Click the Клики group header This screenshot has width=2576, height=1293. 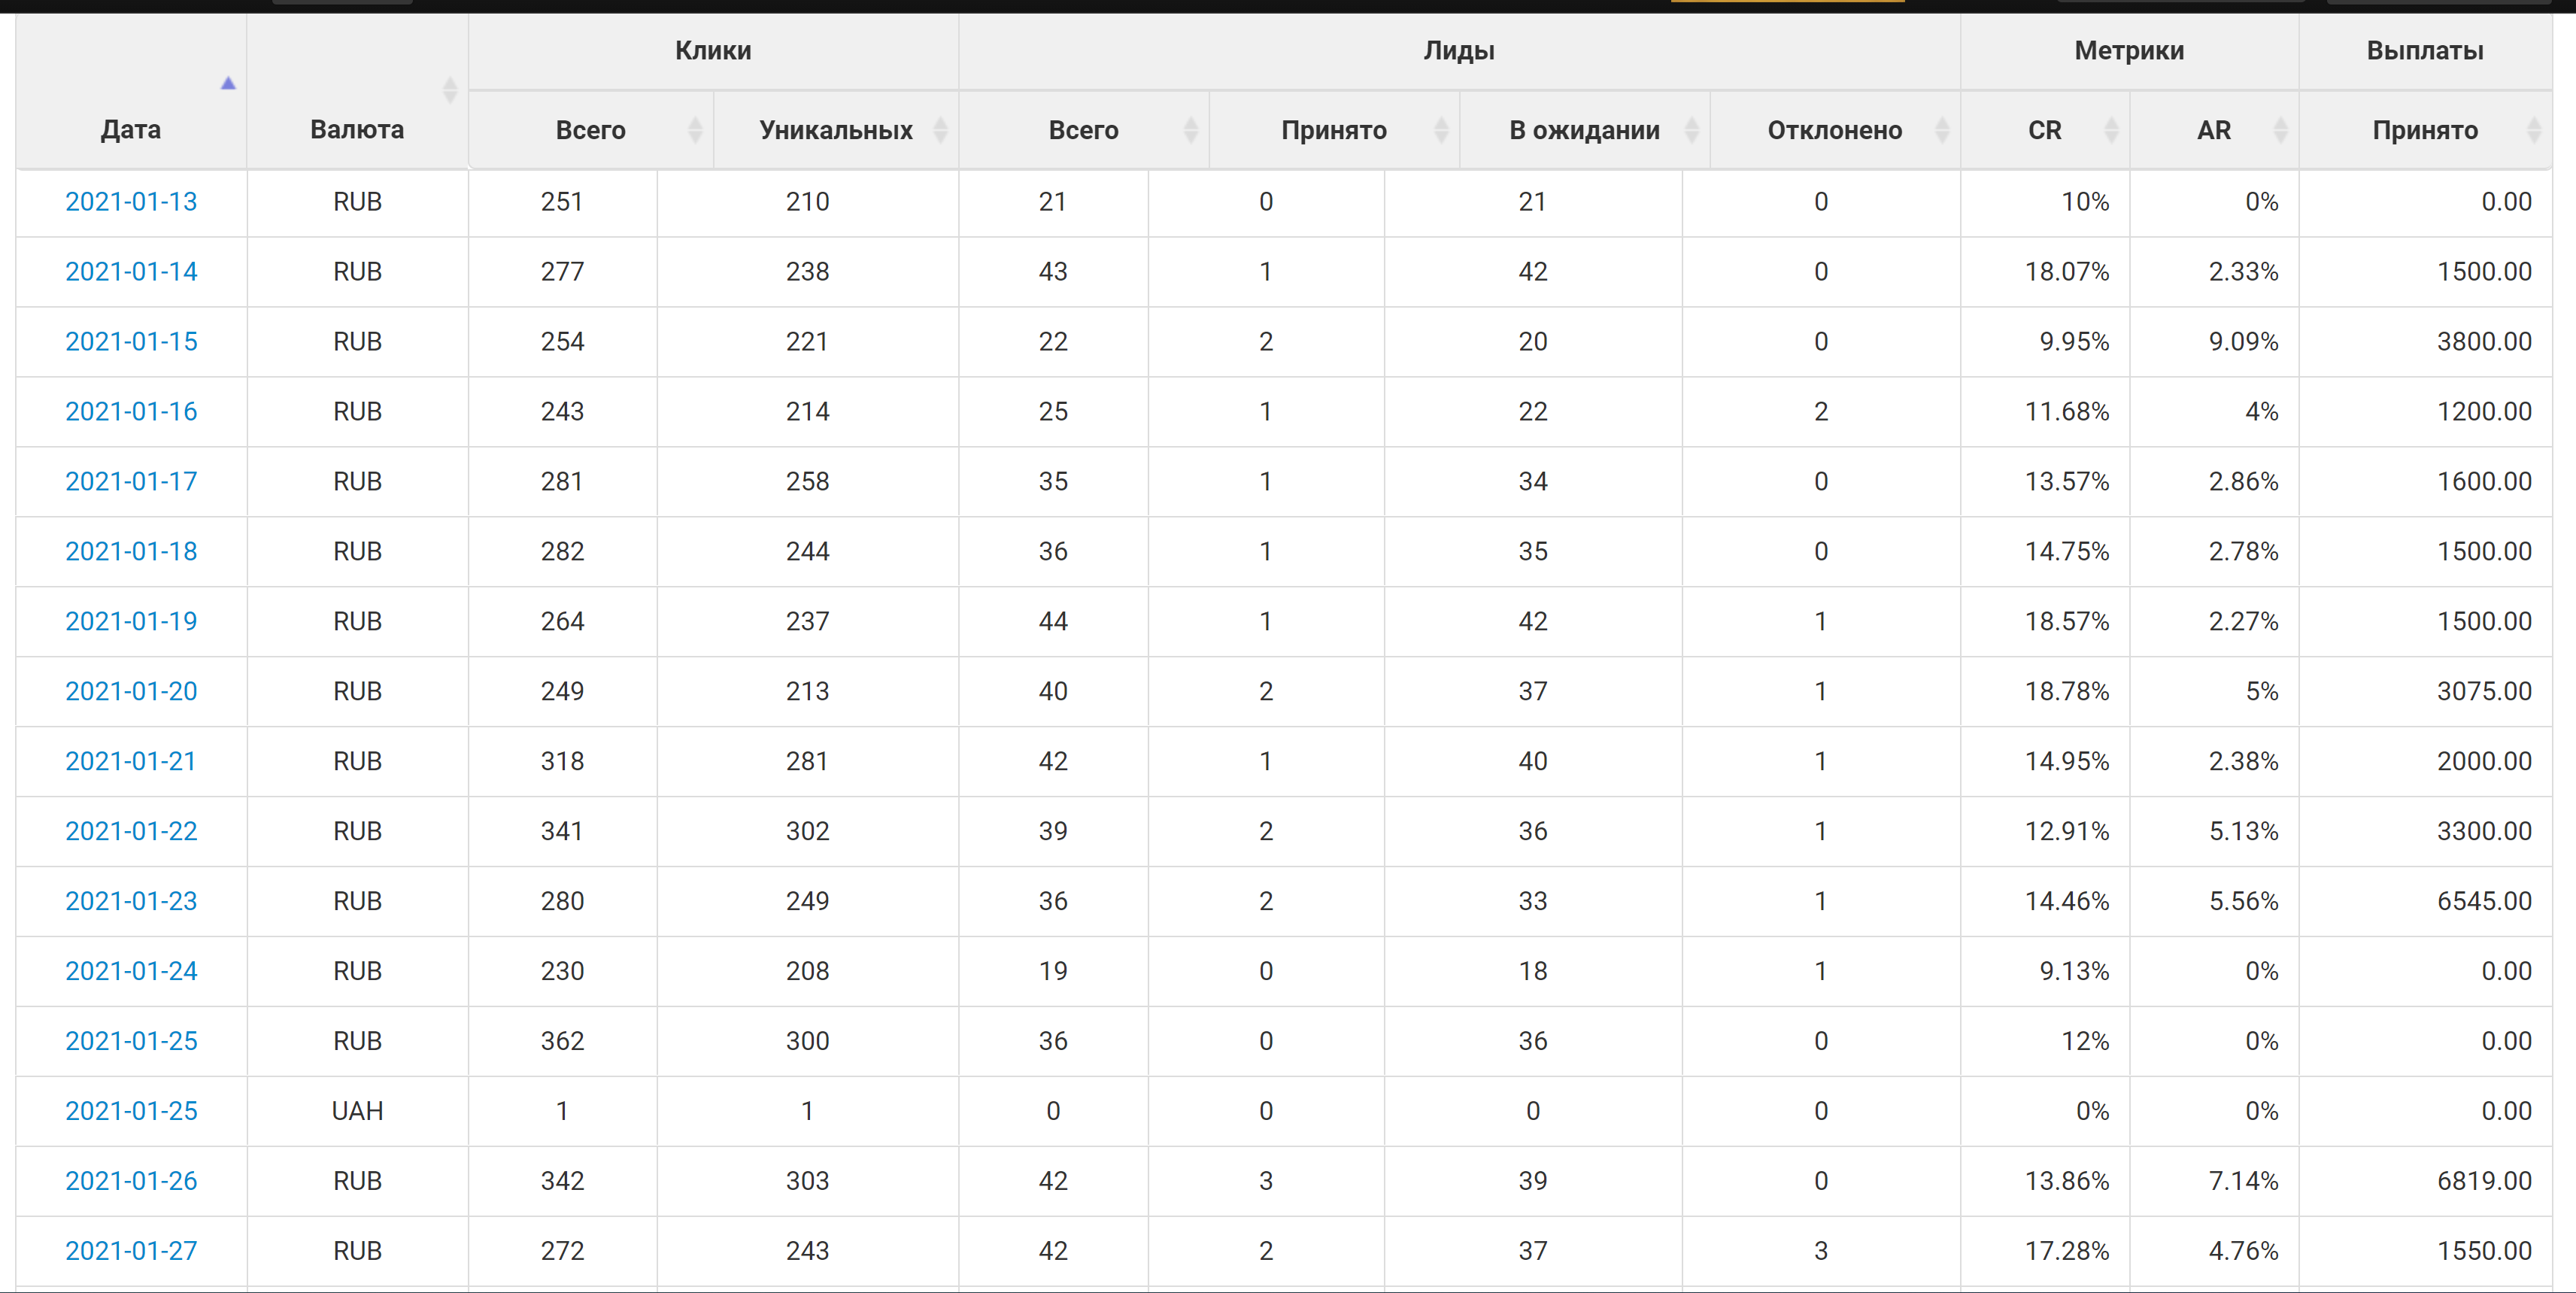click(x=713, y=51)
